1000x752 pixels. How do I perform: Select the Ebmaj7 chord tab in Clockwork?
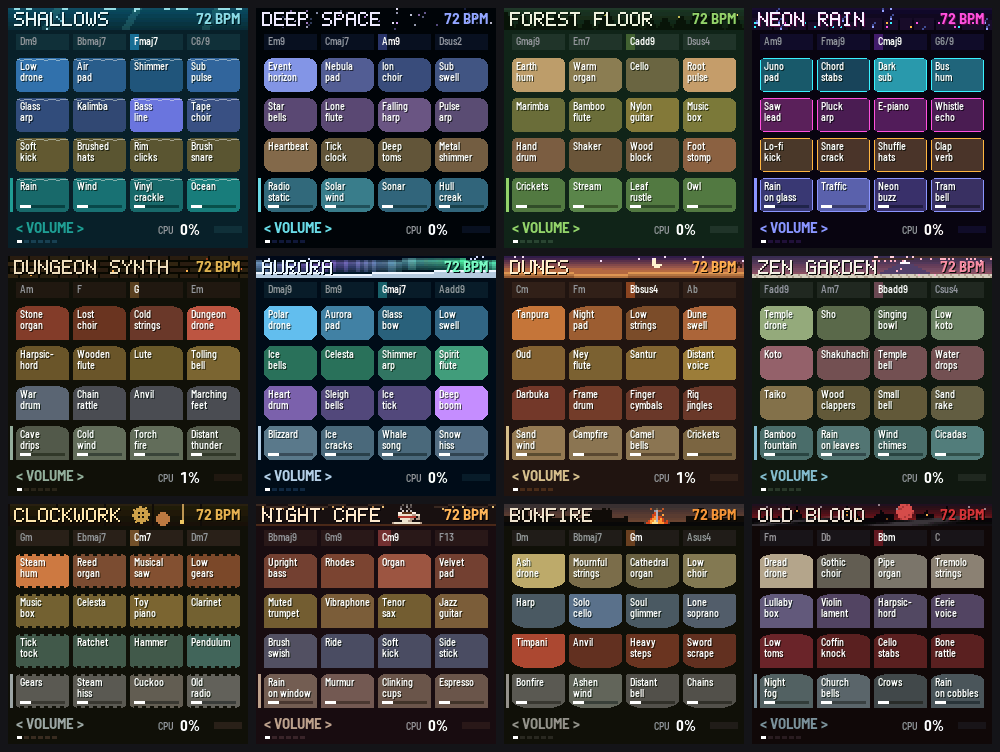99,538
